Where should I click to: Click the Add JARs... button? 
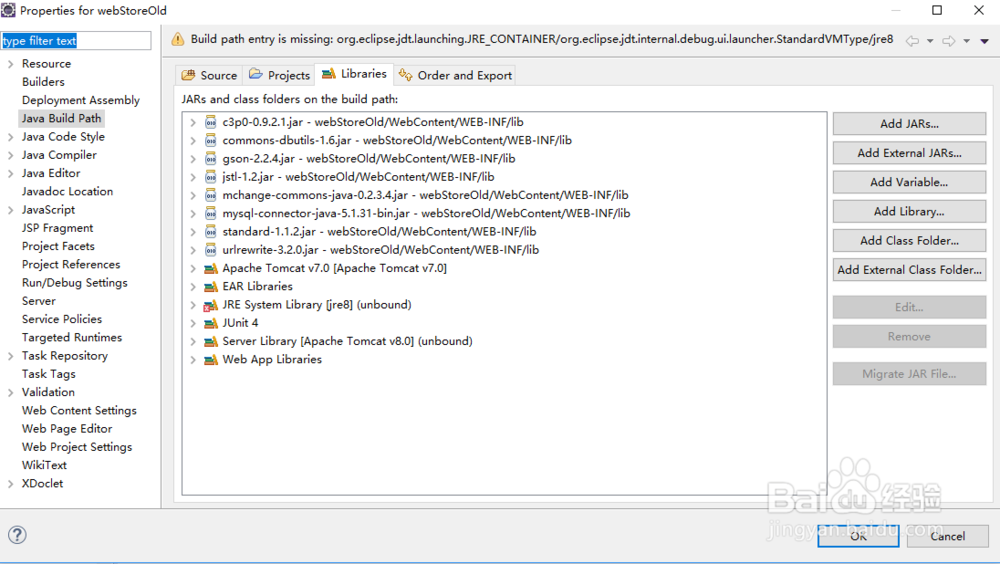tap(909, 124)
